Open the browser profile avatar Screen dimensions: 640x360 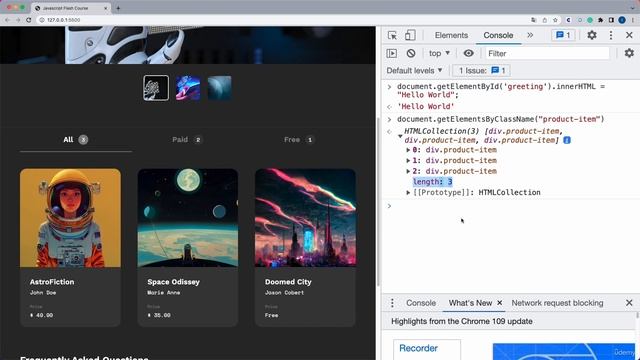click(622, 20)
